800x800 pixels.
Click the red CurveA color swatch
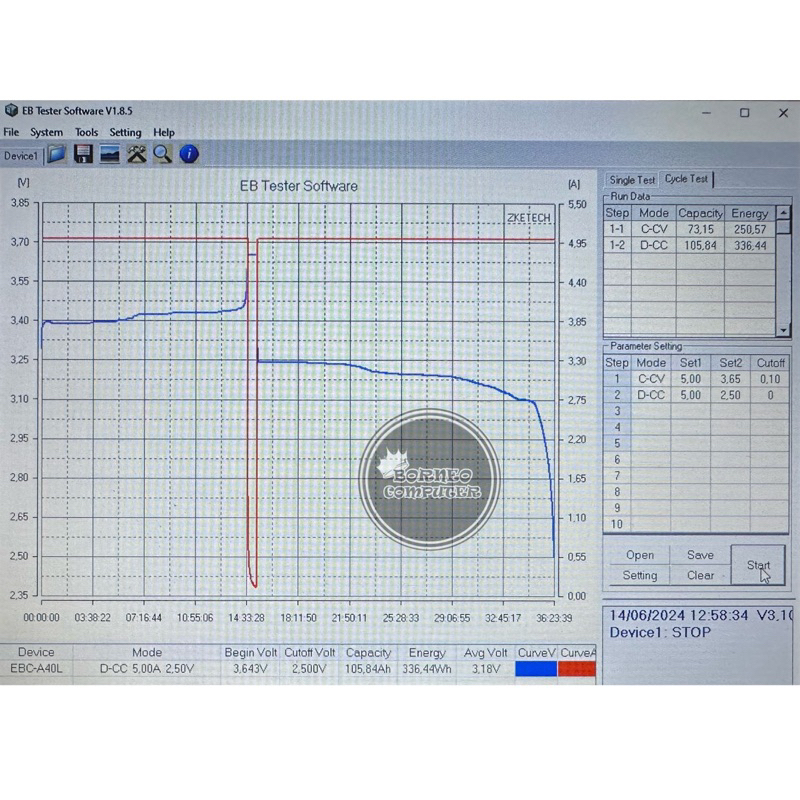click(x=577, y=668)
